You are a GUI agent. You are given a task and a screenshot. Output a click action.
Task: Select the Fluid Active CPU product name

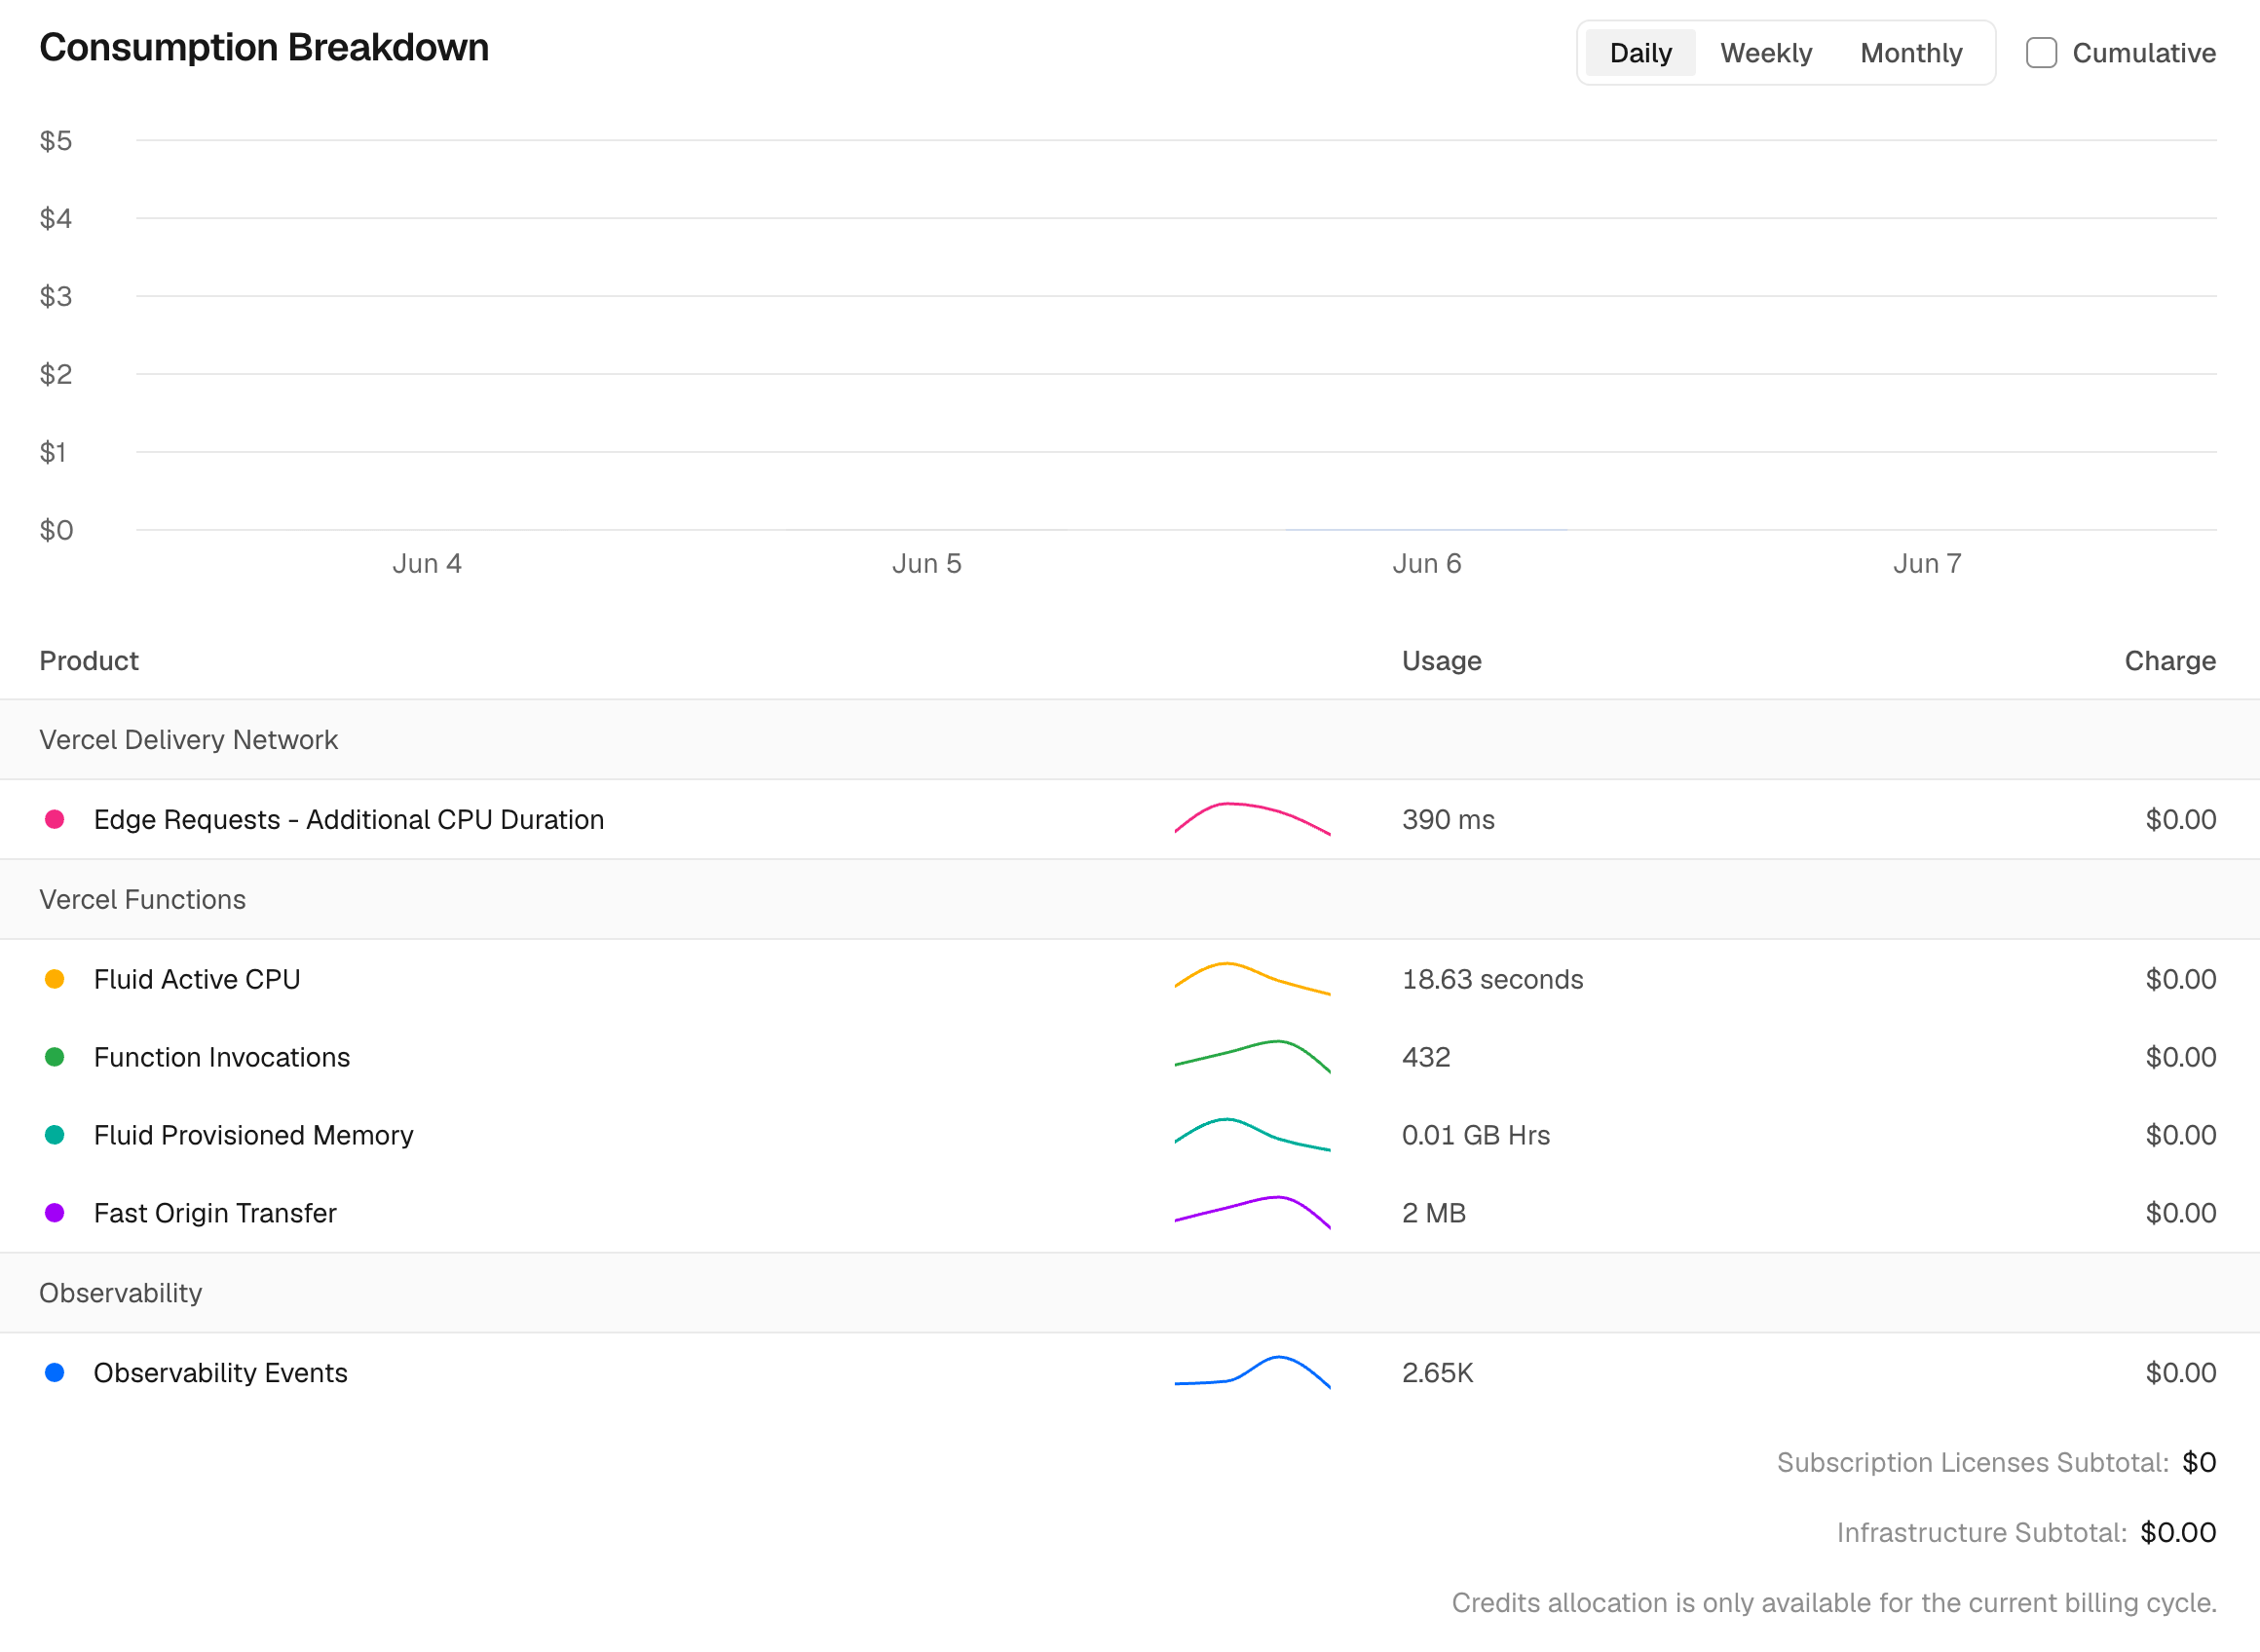pos(197,979)
